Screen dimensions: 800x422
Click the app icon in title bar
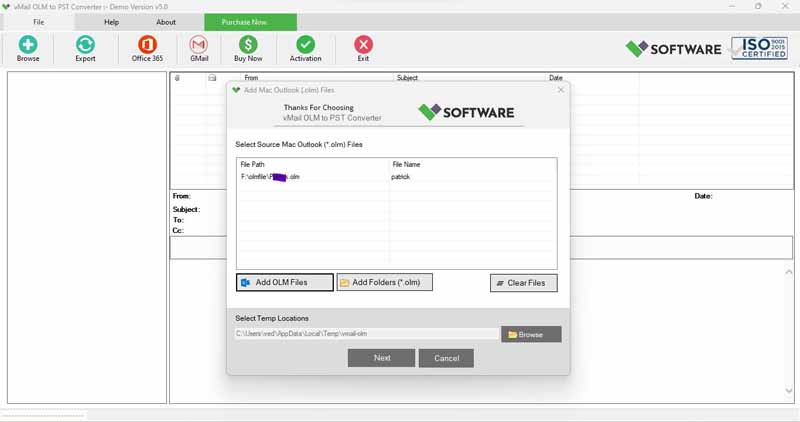tap(6, 6)
